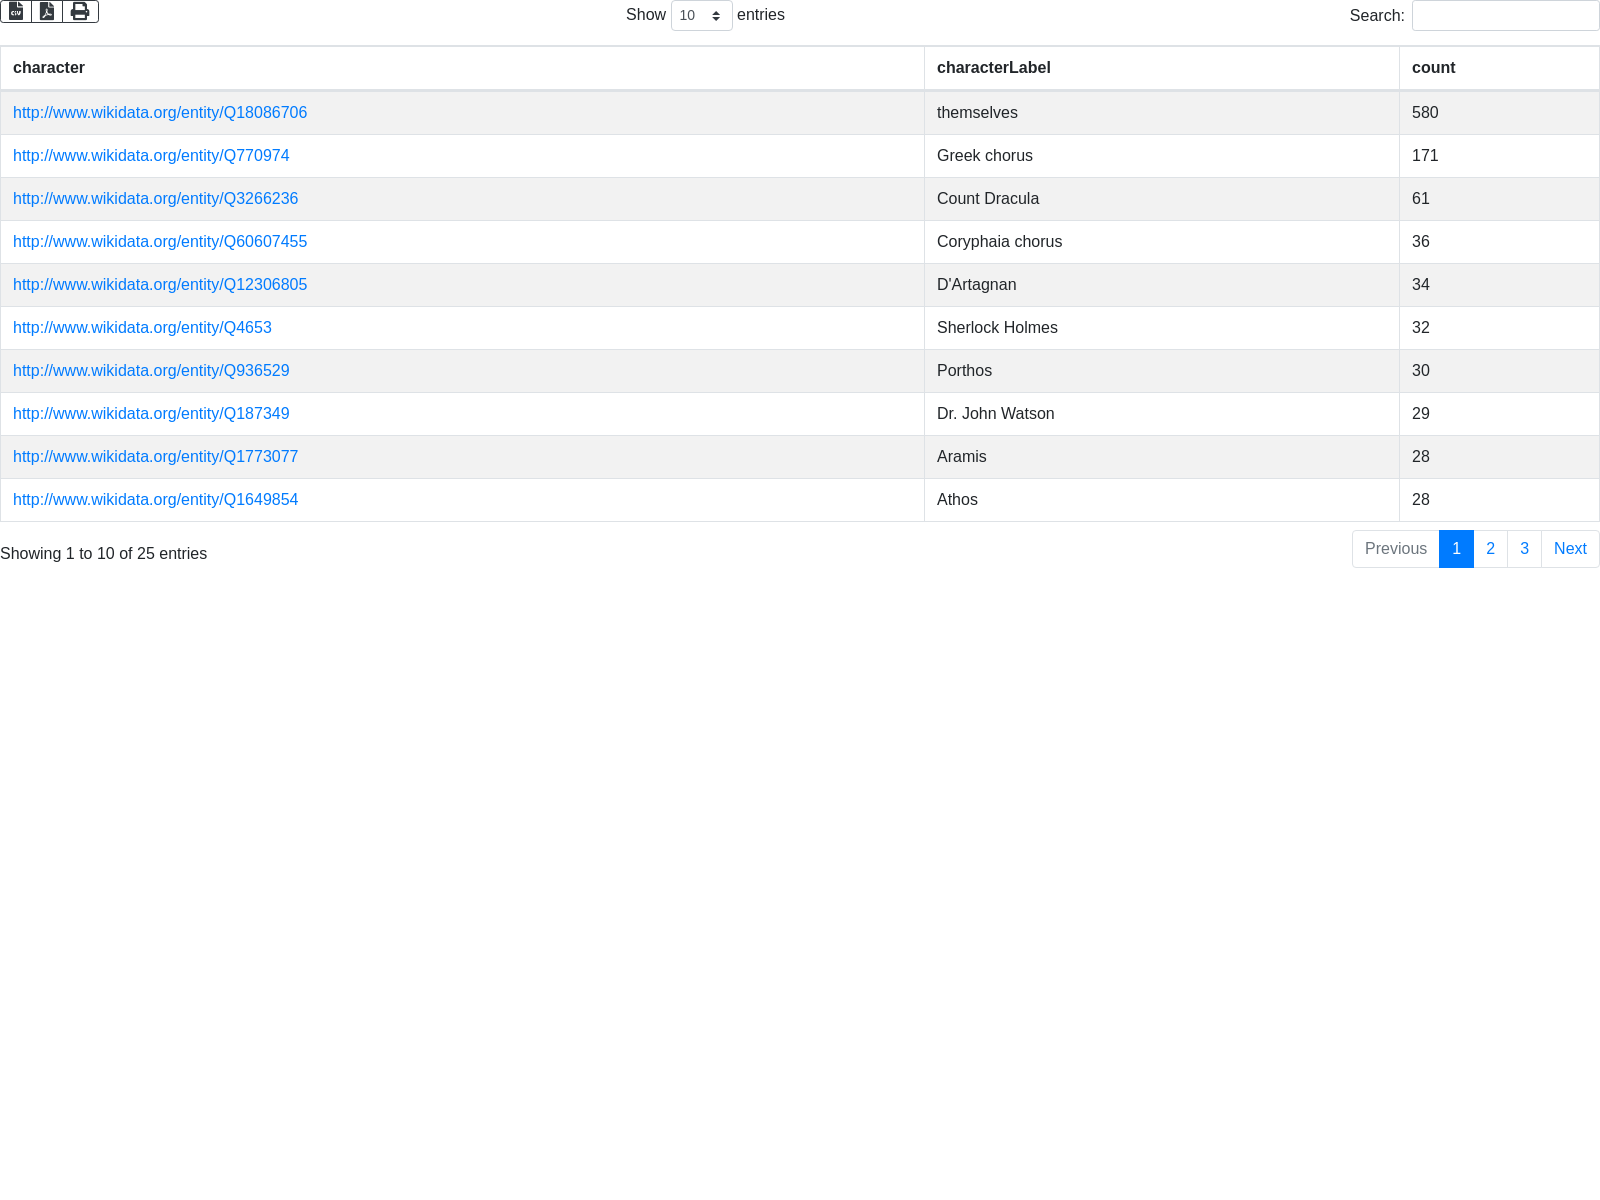Click the Previous pagination button

pos(1395,549)
